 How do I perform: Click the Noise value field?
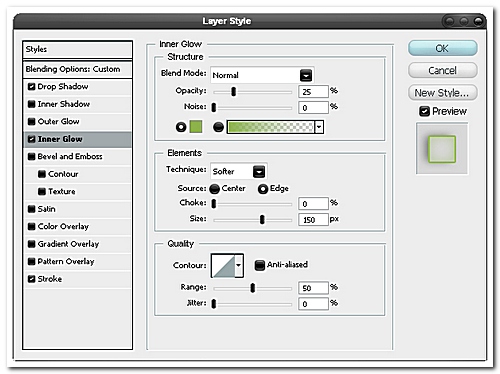[313, 108]
